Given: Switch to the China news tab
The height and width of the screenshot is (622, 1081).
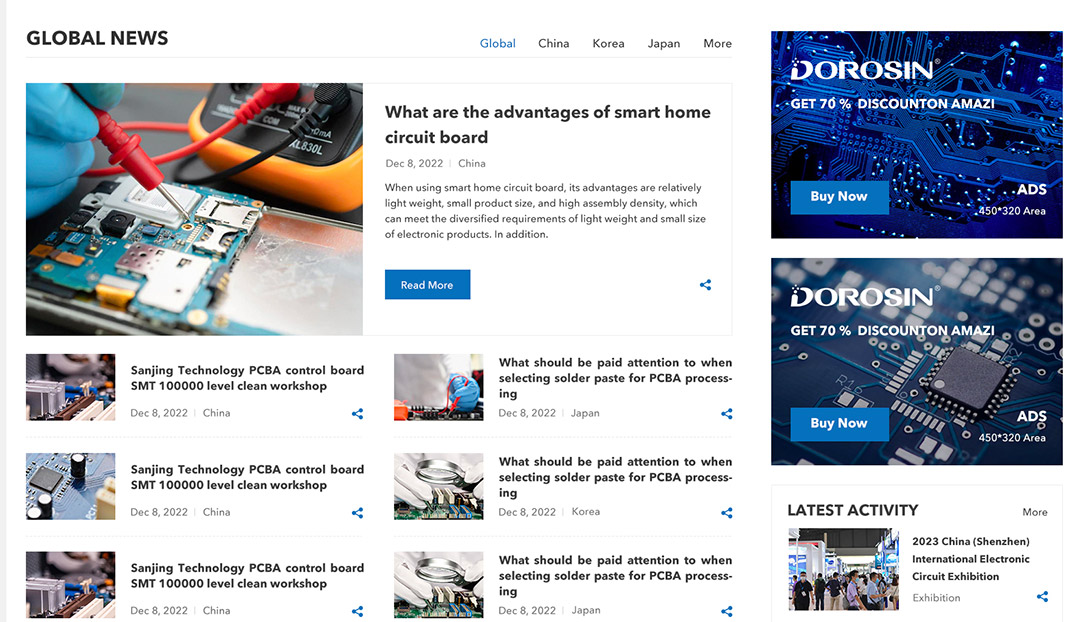Looking at the screenshot, I should (553, 44).
